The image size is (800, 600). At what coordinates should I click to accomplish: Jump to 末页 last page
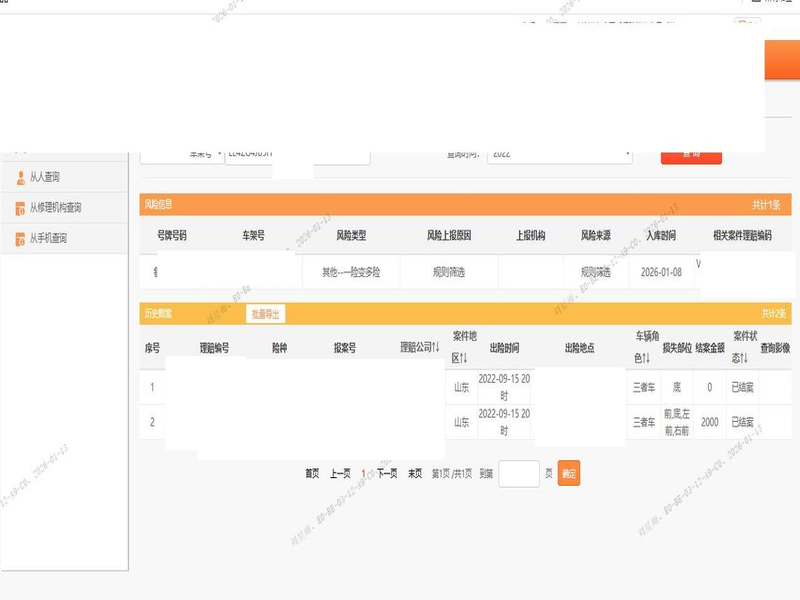[414, 474]
